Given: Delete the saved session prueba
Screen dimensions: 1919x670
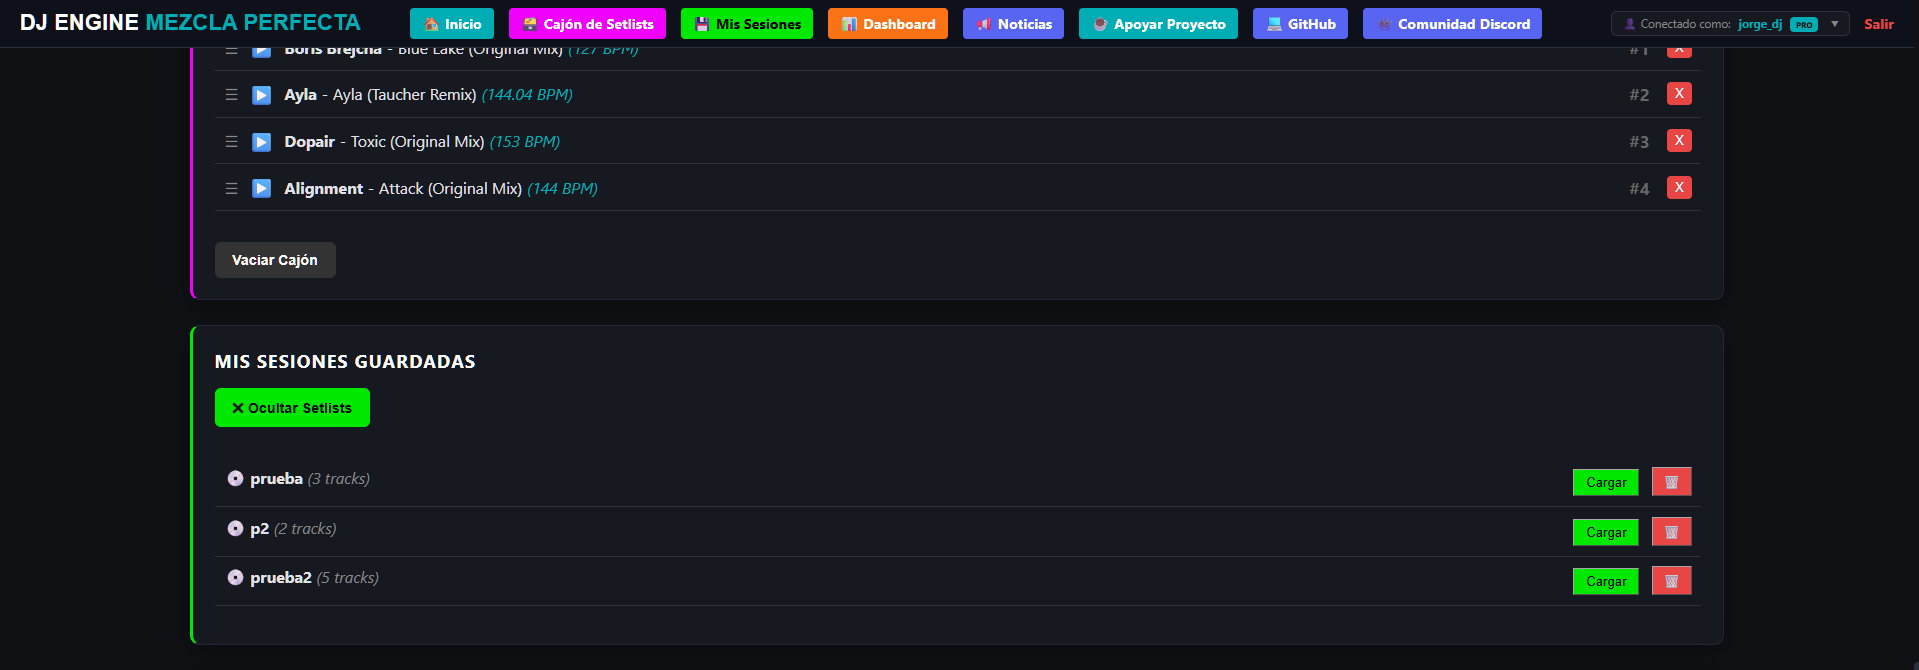Looking at the screenshot, I should (x=1671, y=482).
